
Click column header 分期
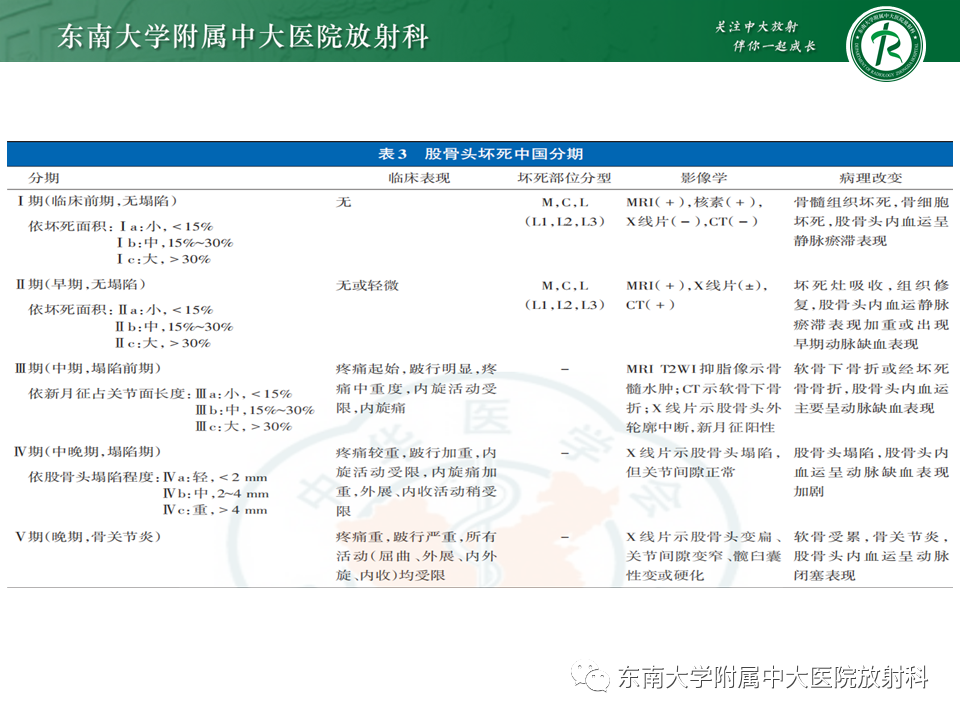43,178
